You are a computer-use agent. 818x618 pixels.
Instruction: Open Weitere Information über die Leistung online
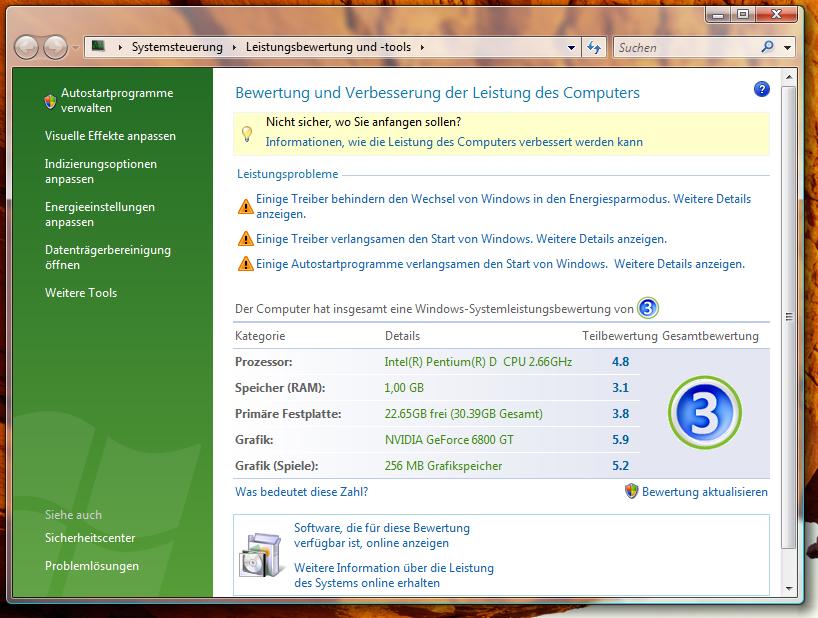(x=393, y=575)
